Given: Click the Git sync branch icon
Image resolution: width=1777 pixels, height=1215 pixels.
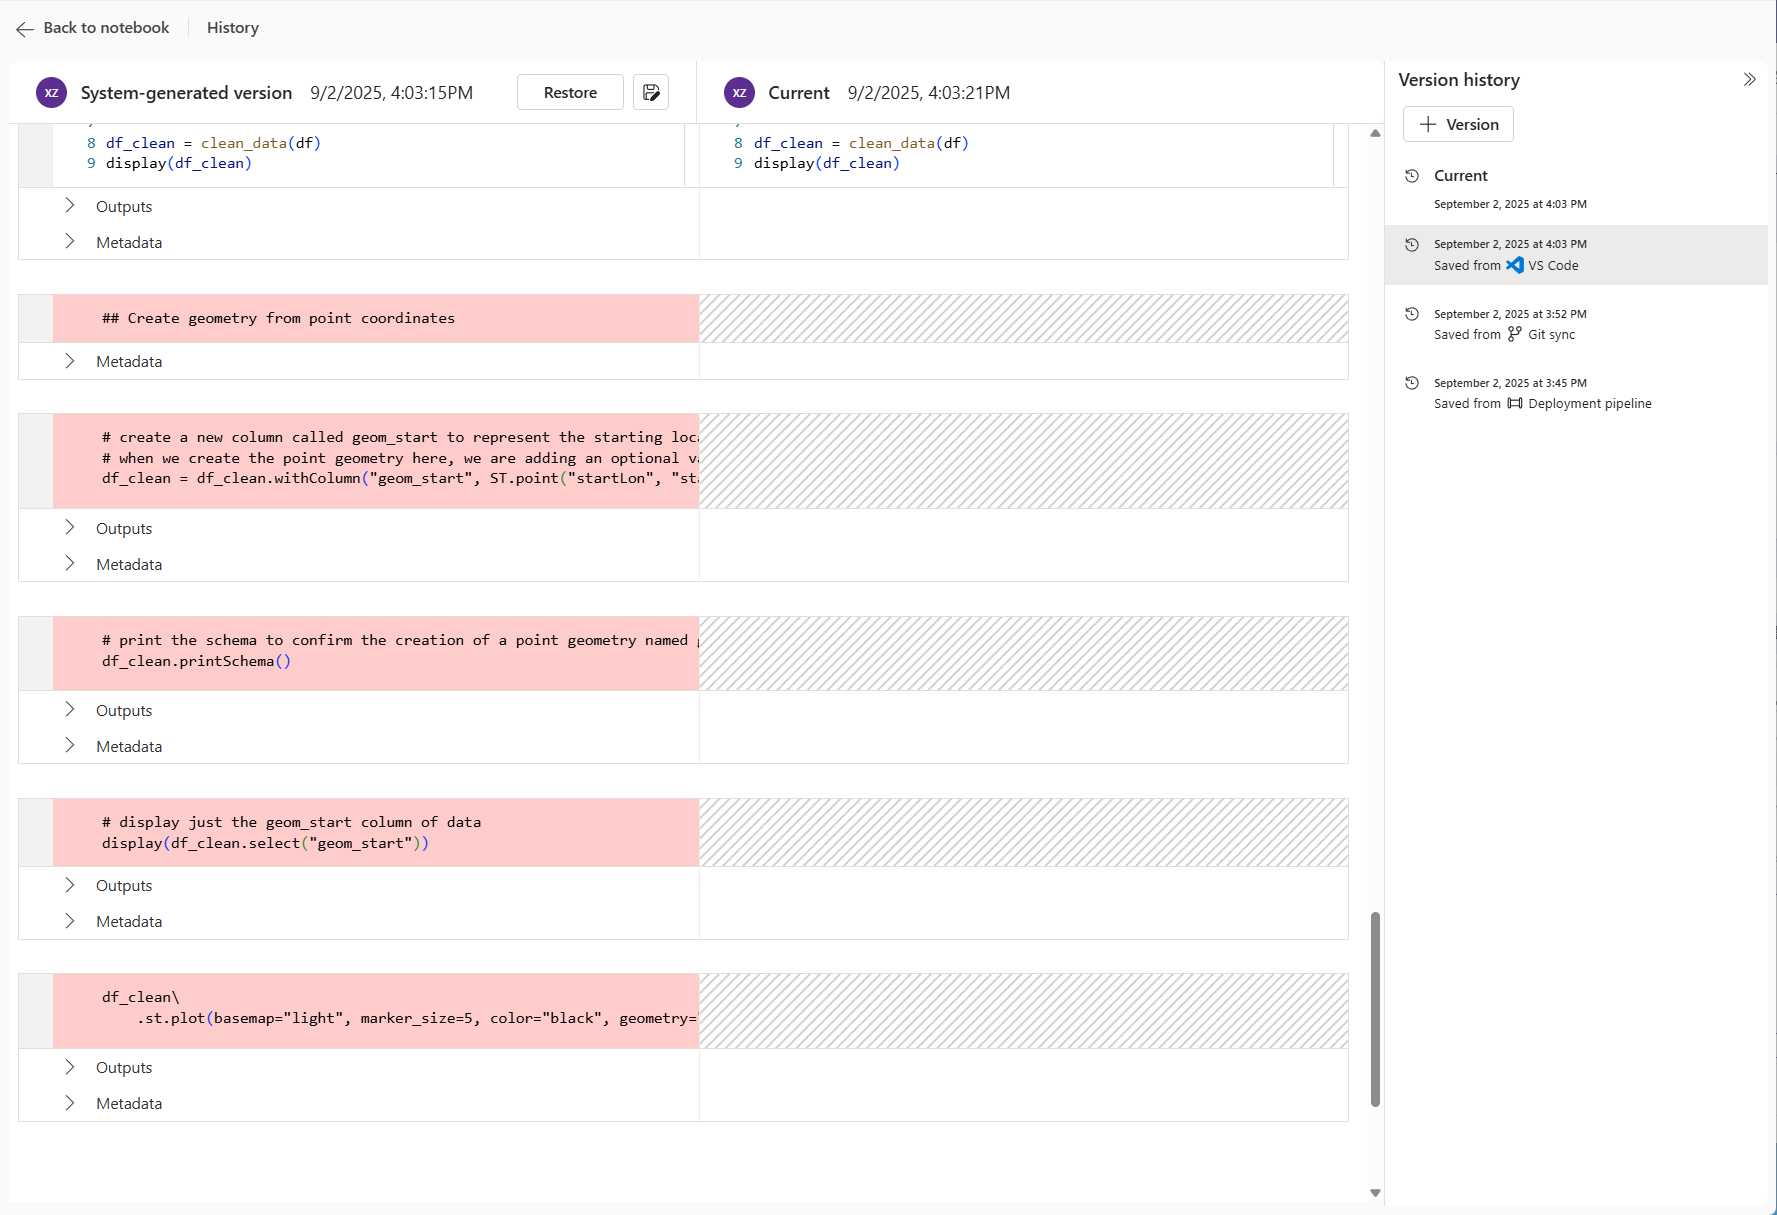Looking at the screenshot, I should [1515, 334].
